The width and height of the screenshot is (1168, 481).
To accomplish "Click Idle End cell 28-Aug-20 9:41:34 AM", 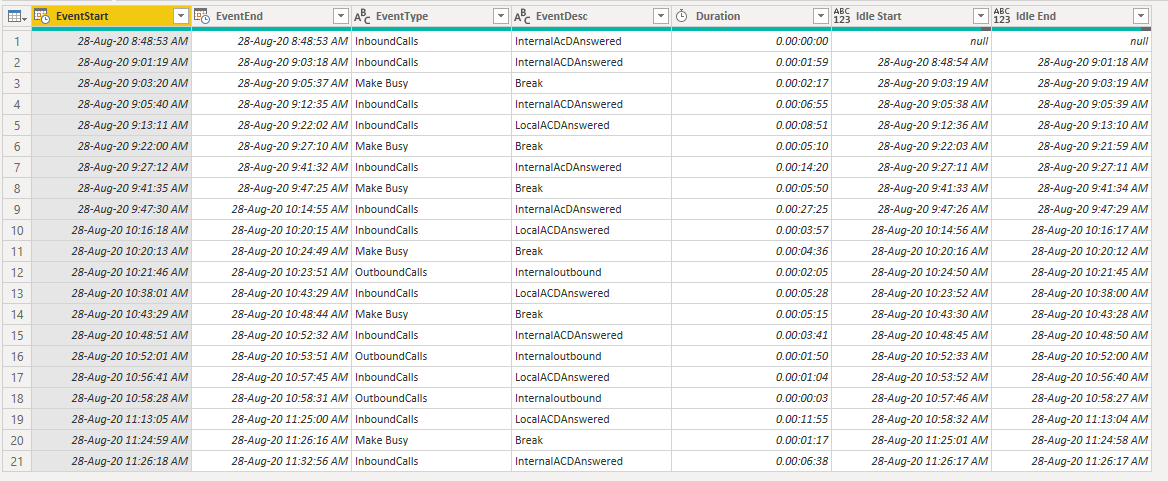I will pyautogui.click(x=1071, y=188).
